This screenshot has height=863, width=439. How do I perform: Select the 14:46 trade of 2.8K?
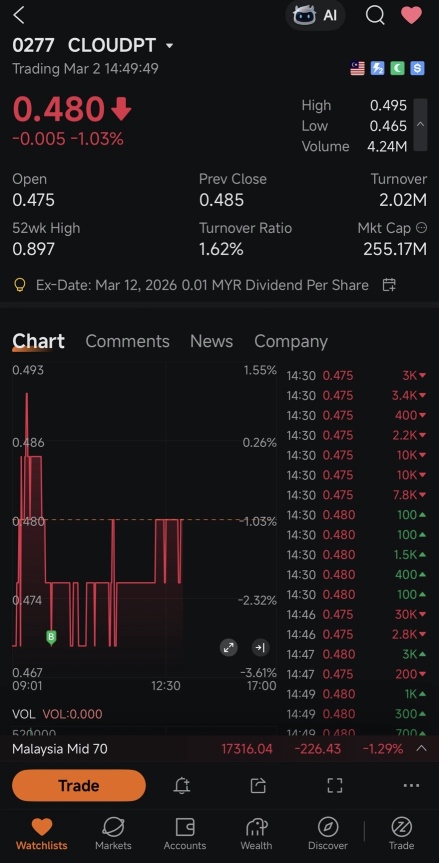coord(356,634)
